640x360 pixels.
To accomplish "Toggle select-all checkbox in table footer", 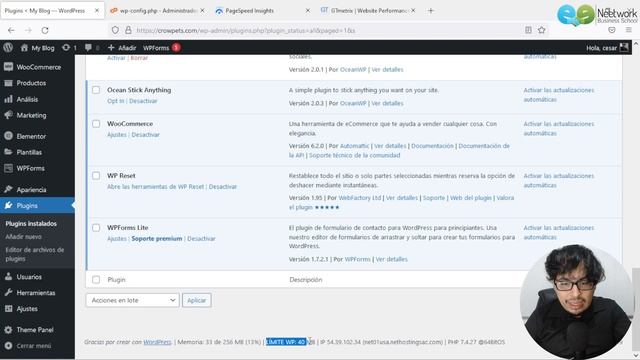I will 96,280.
